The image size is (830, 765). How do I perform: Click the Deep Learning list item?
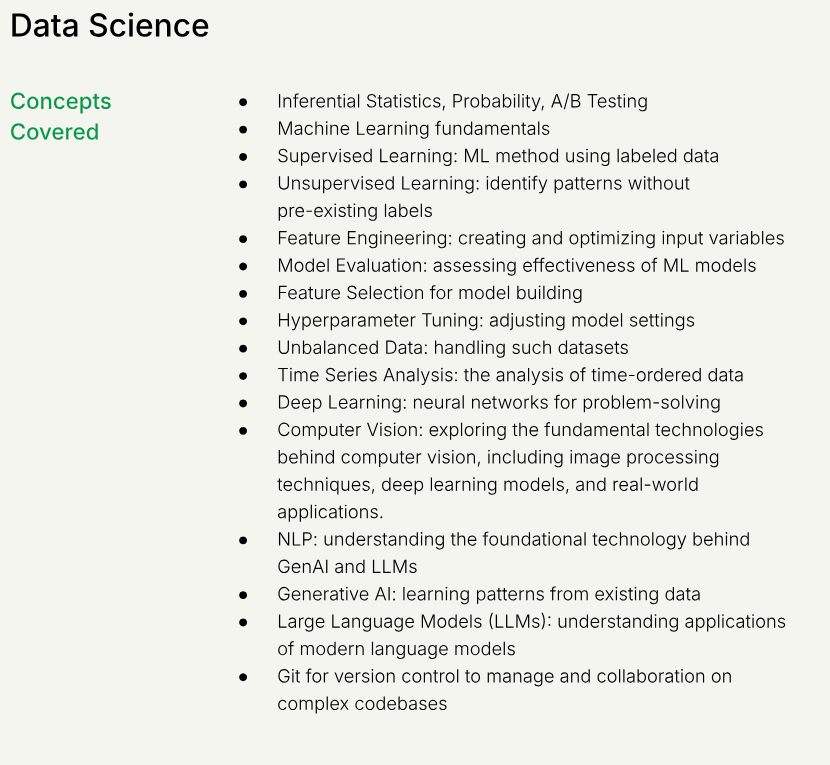pos(498,402)
